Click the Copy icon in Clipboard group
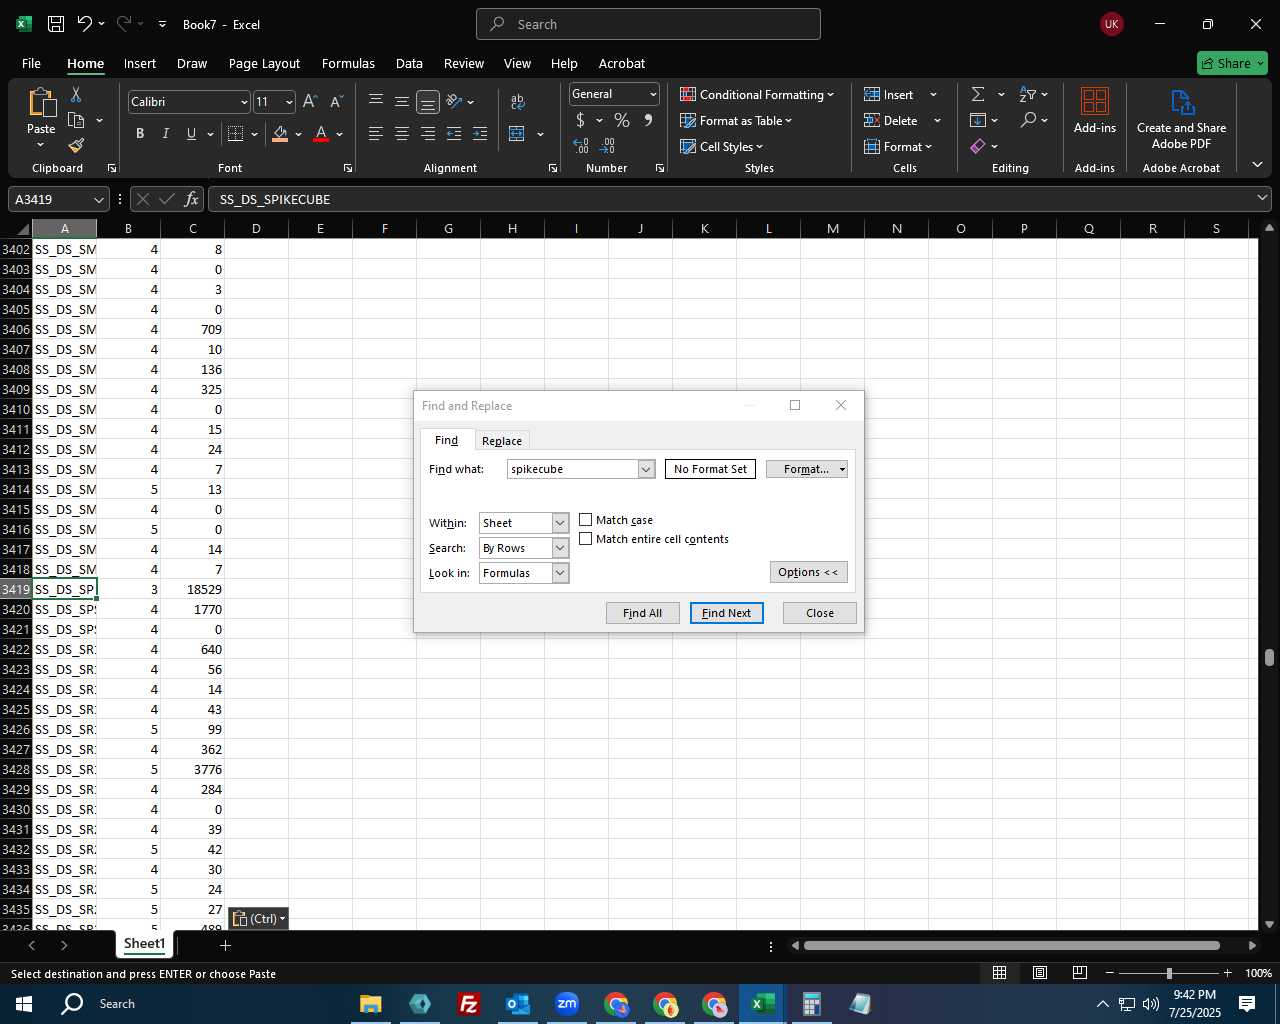The width and height of the screenshot is (1280, 1024). coord(76,120)
